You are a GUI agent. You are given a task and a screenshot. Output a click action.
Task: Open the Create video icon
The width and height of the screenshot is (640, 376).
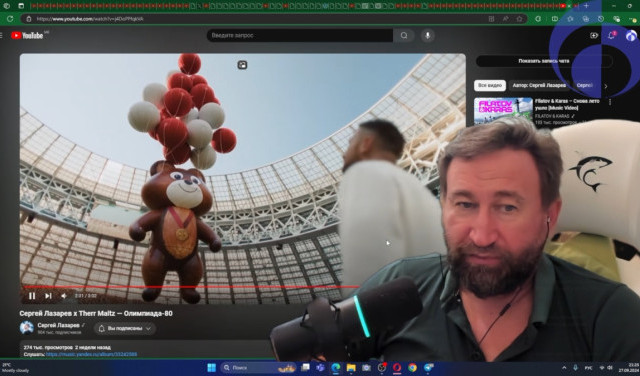(x=594, y=36)
